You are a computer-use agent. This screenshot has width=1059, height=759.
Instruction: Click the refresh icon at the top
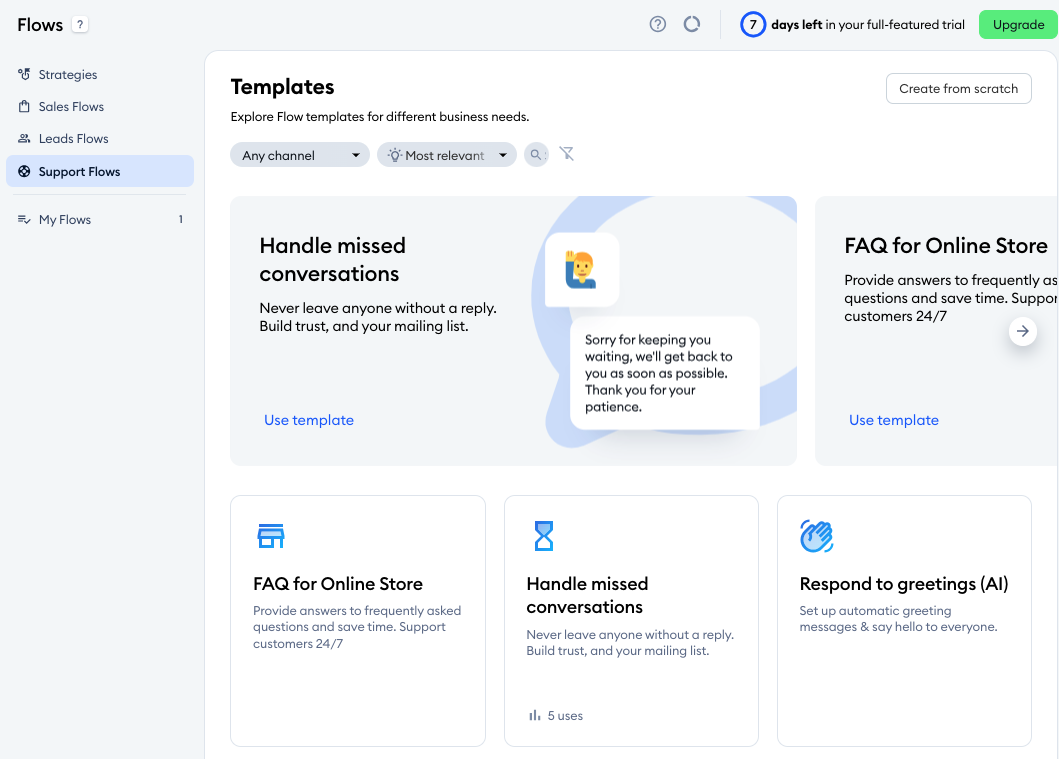[691, 23]
